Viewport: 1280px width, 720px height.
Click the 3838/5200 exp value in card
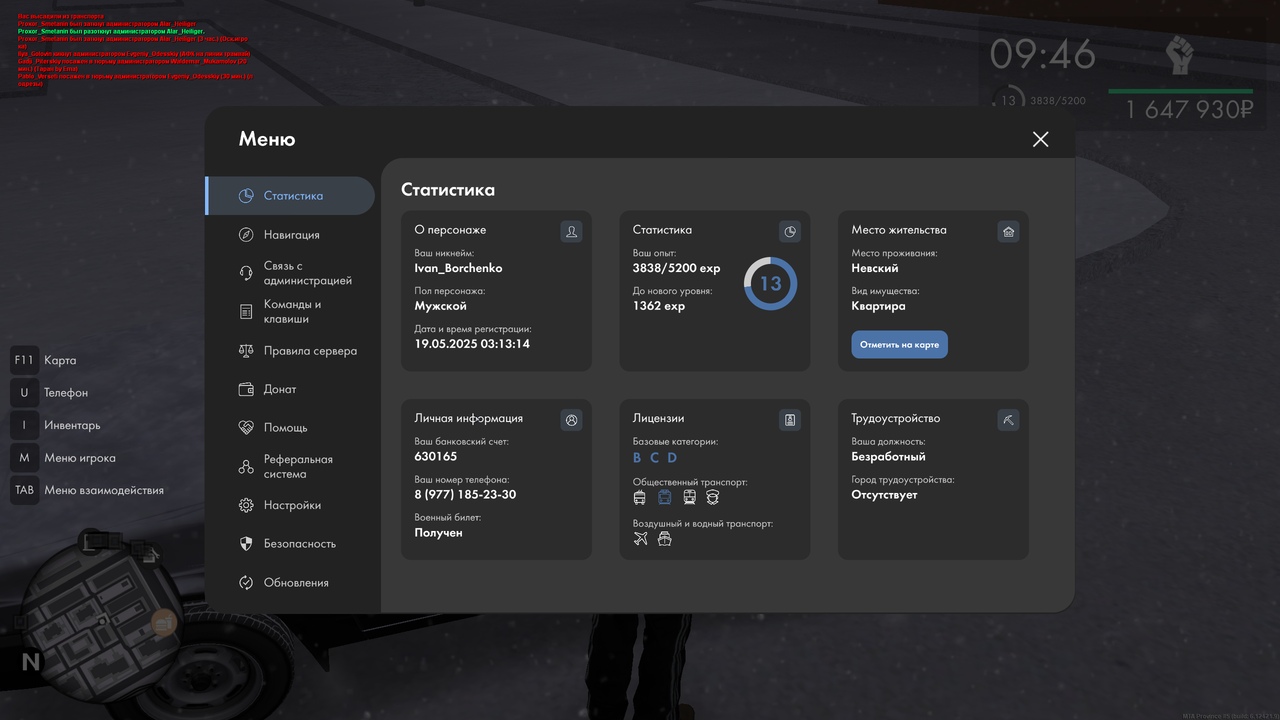(677, 268)
